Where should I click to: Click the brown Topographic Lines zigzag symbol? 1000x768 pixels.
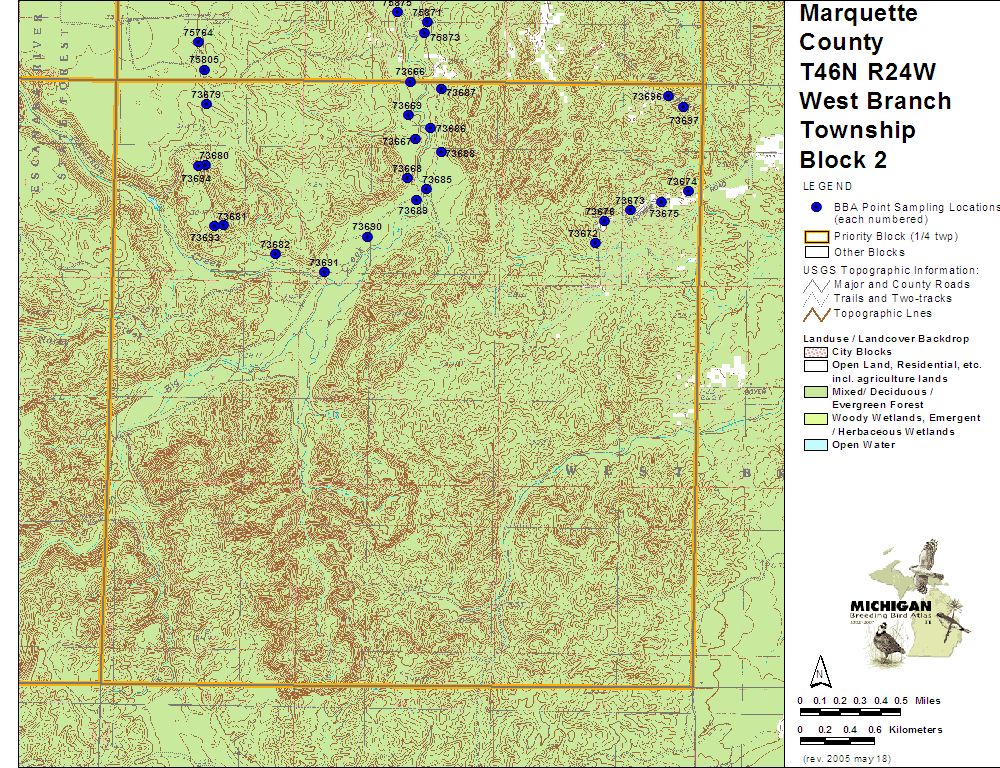tap(816, 313)
